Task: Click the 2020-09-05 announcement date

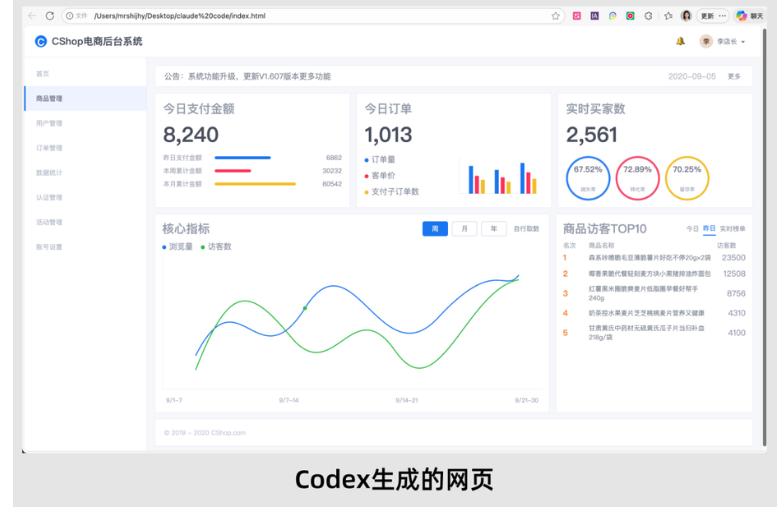Action: tap(692, 76)
